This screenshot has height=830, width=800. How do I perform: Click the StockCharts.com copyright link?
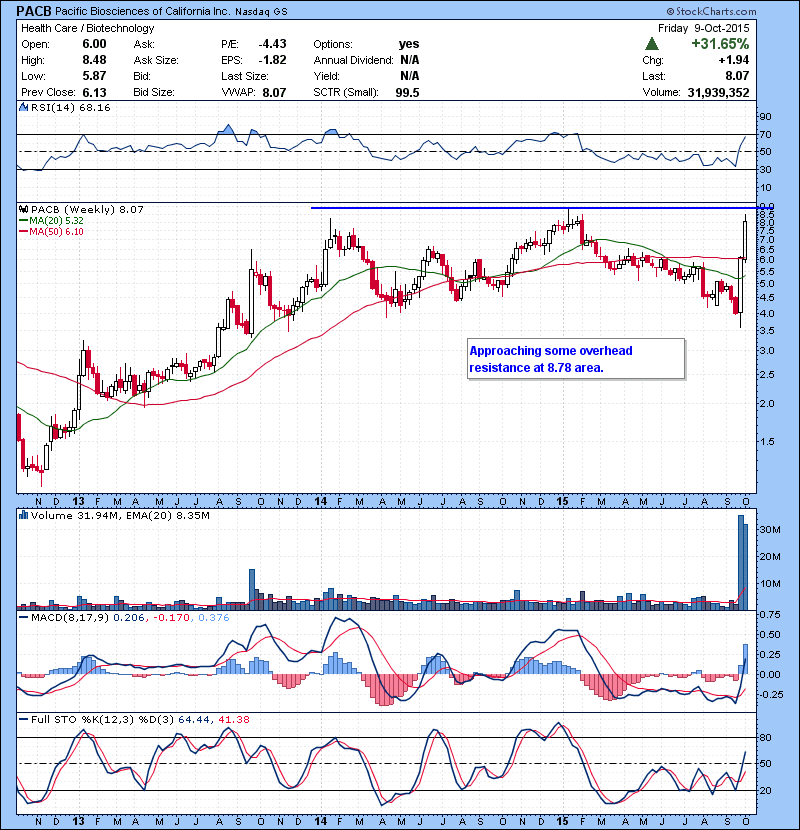point(711,11)
